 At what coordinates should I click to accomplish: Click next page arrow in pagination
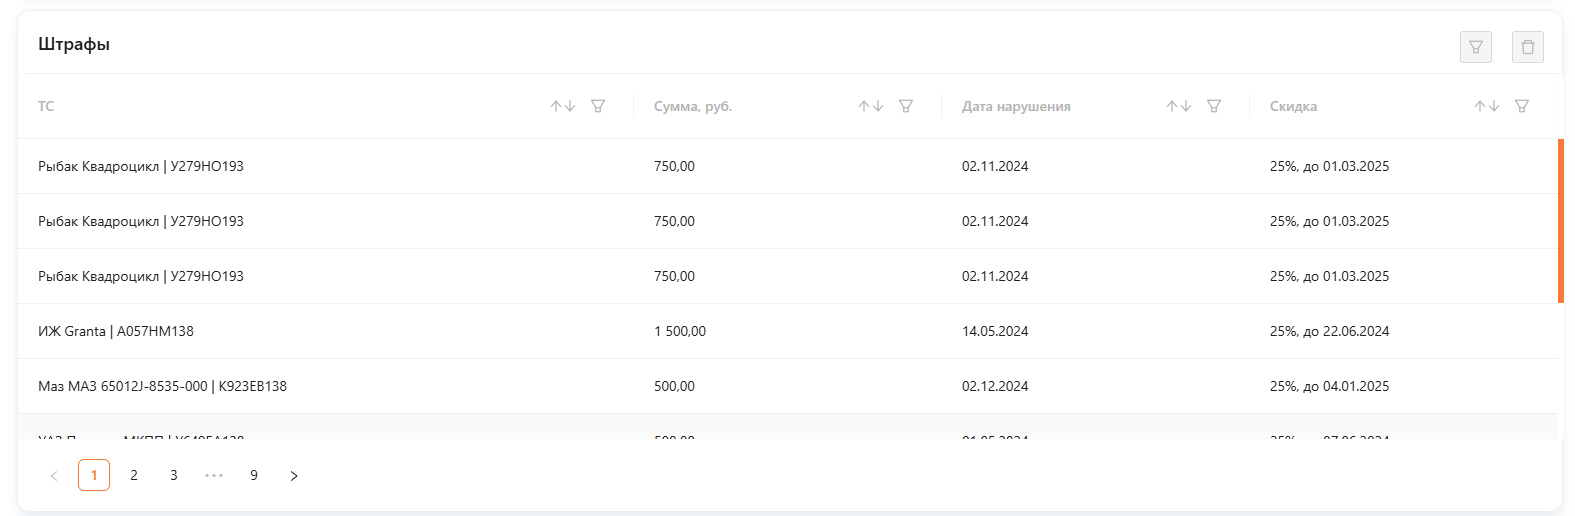point(294,475)
